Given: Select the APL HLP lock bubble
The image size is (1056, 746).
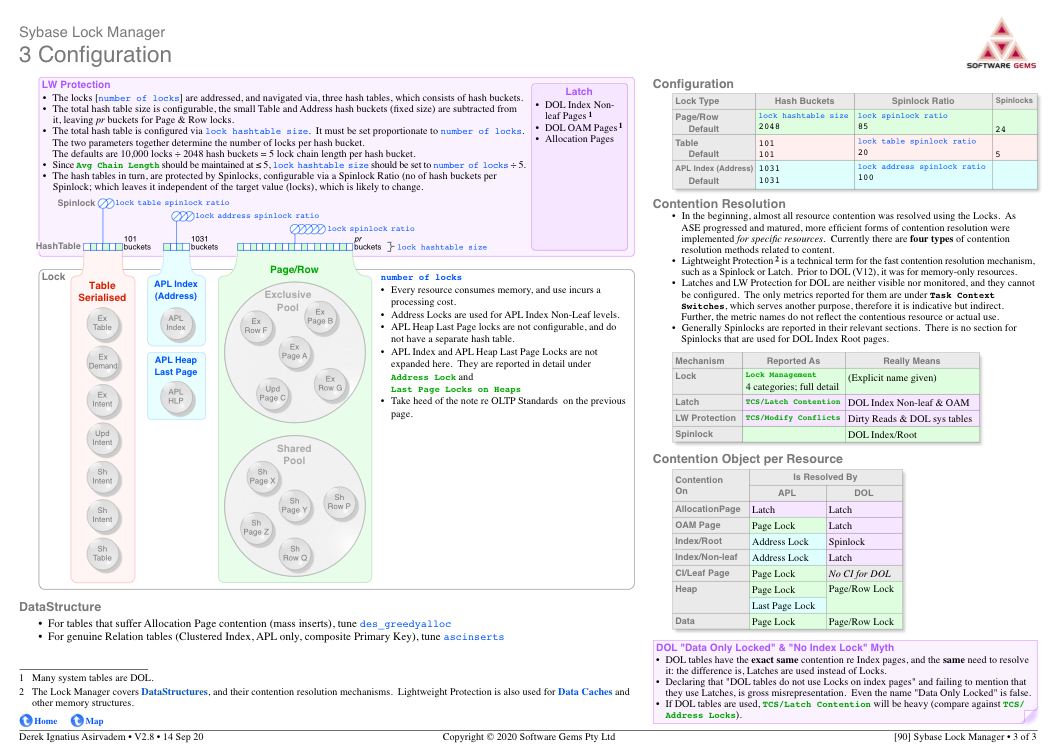Looking at the screenshot, I should point(176,396).
